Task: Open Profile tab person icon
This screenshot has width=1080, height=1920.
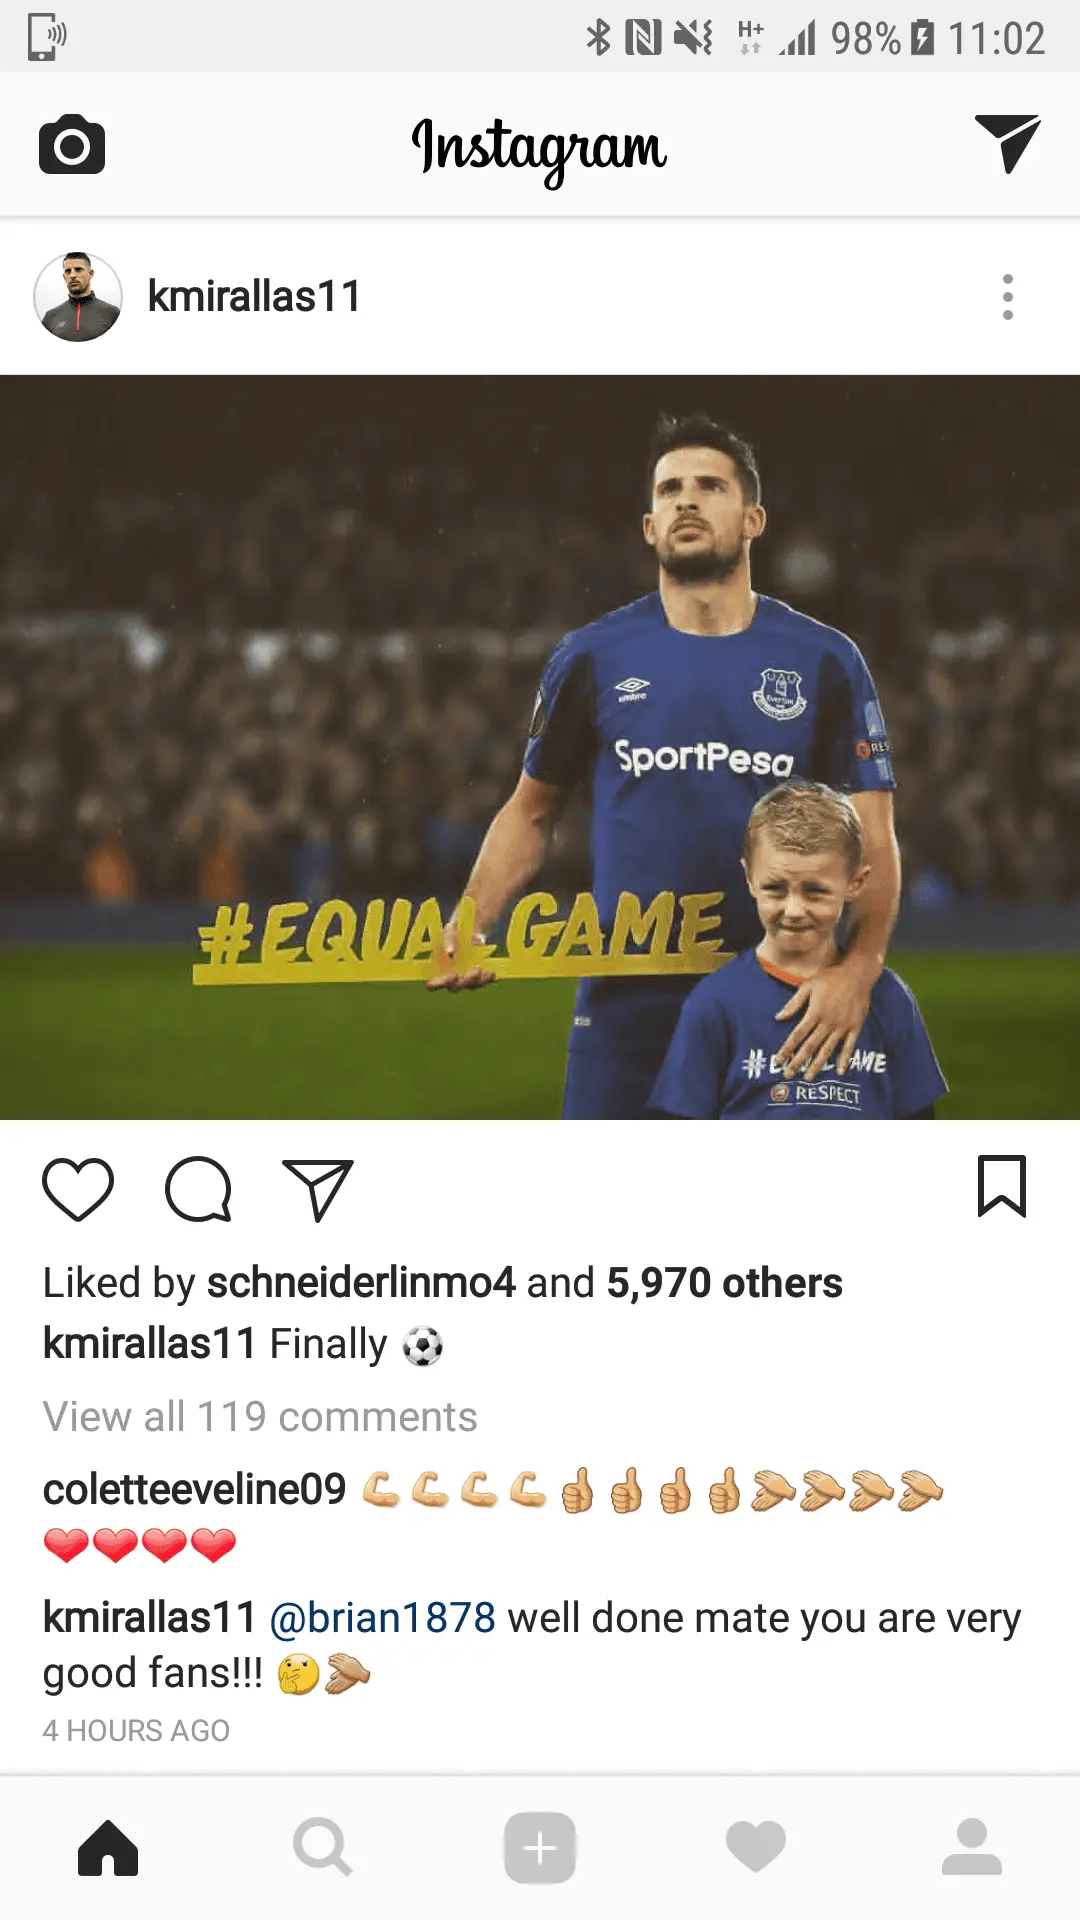Action: pos(972,1847)
